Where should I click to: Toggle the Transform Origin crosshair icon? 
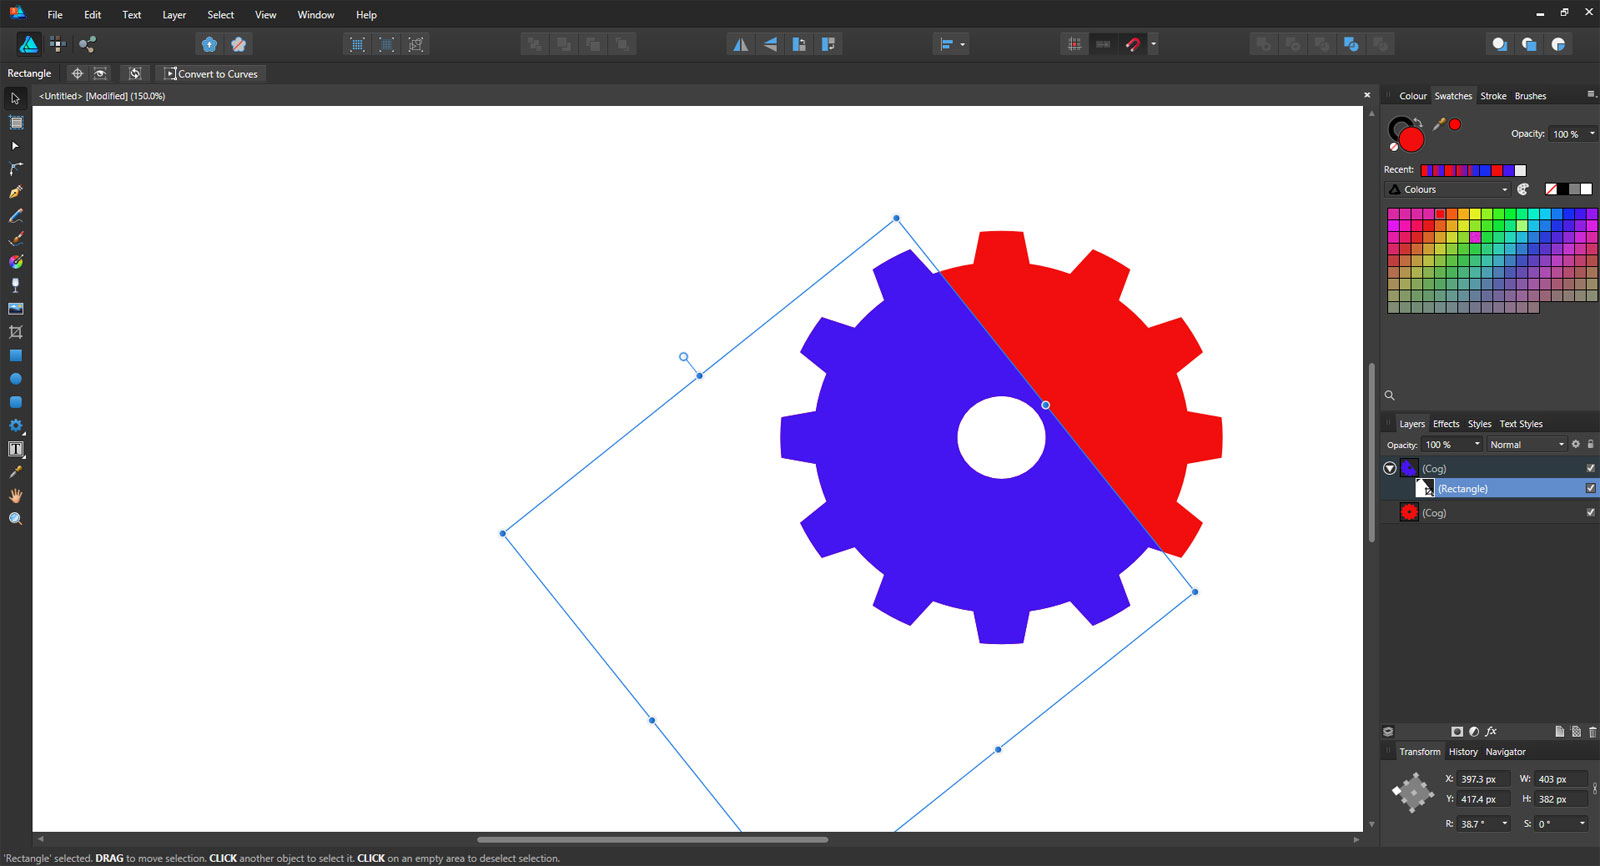click(x=77, y=73)
